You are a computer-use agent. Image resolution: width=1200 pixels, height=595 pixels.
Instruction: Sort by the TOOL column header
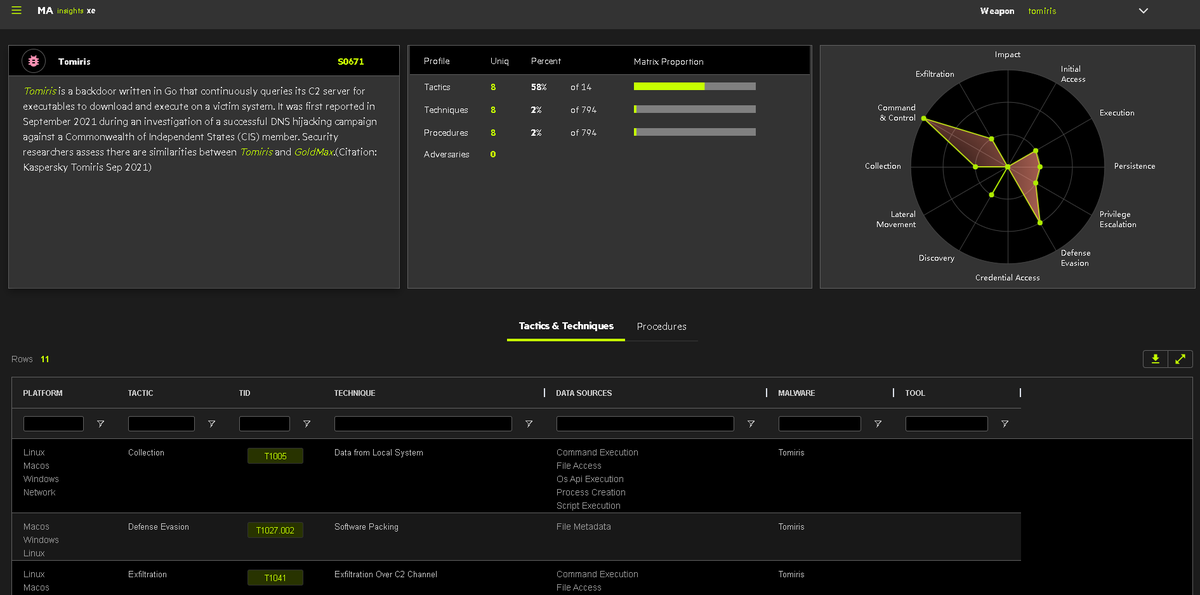pos(915,393)
